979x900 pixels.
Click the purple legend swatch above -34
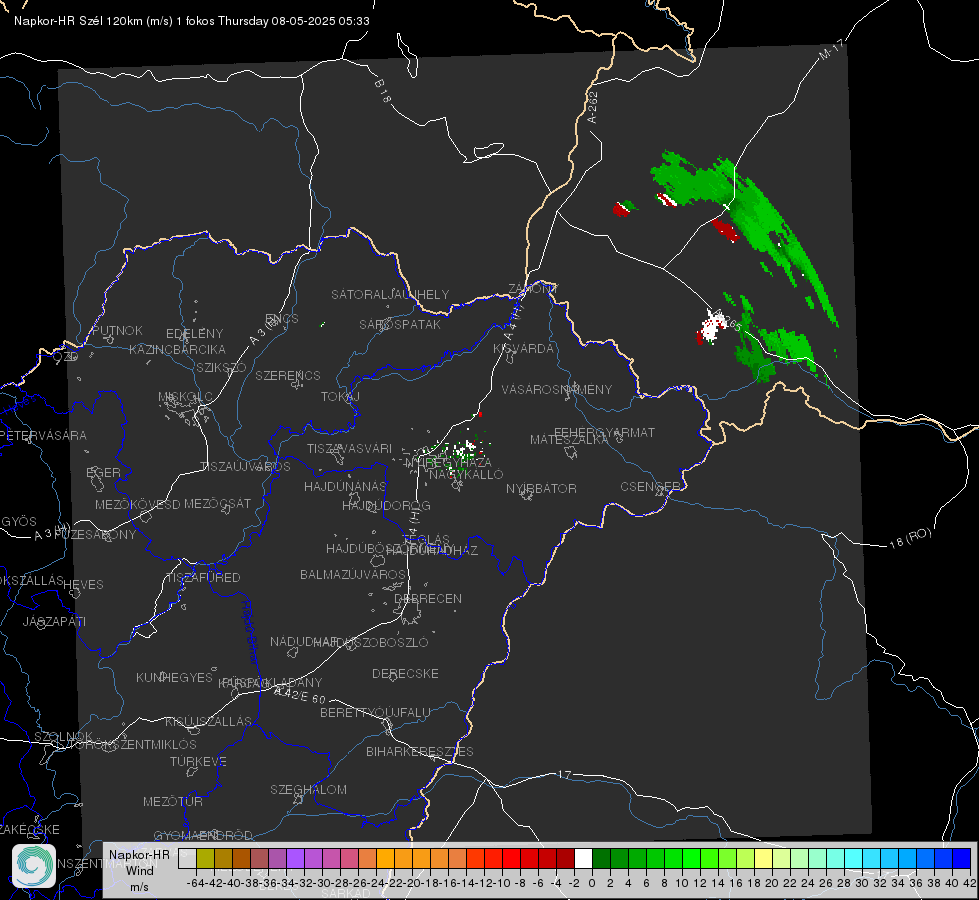[x=295, y=858]
